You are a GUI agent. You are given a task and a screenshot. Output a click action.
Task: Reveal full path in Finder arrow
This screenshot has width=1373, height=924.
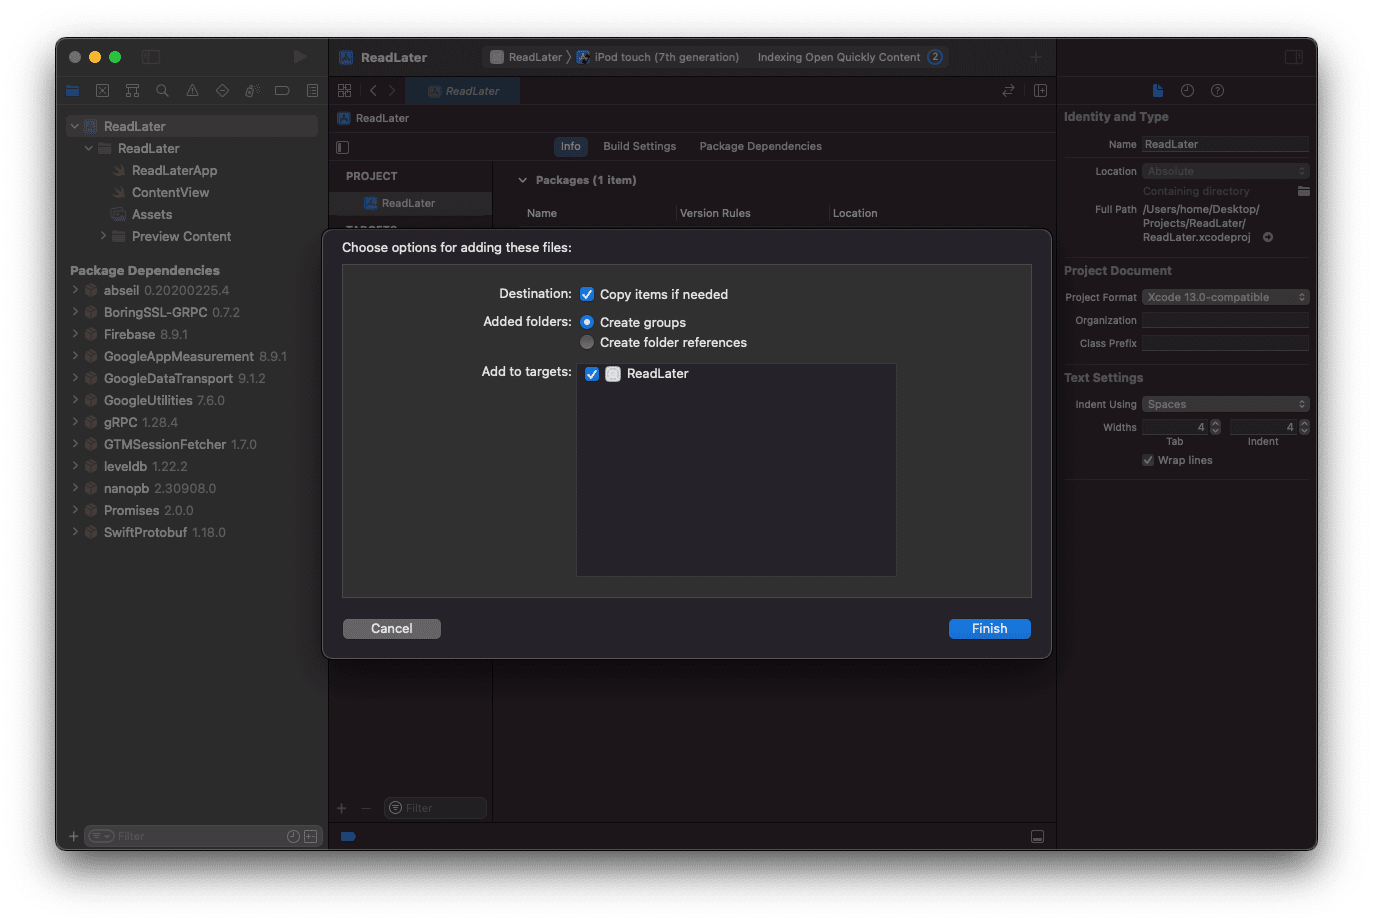[x=1268, y=237]
